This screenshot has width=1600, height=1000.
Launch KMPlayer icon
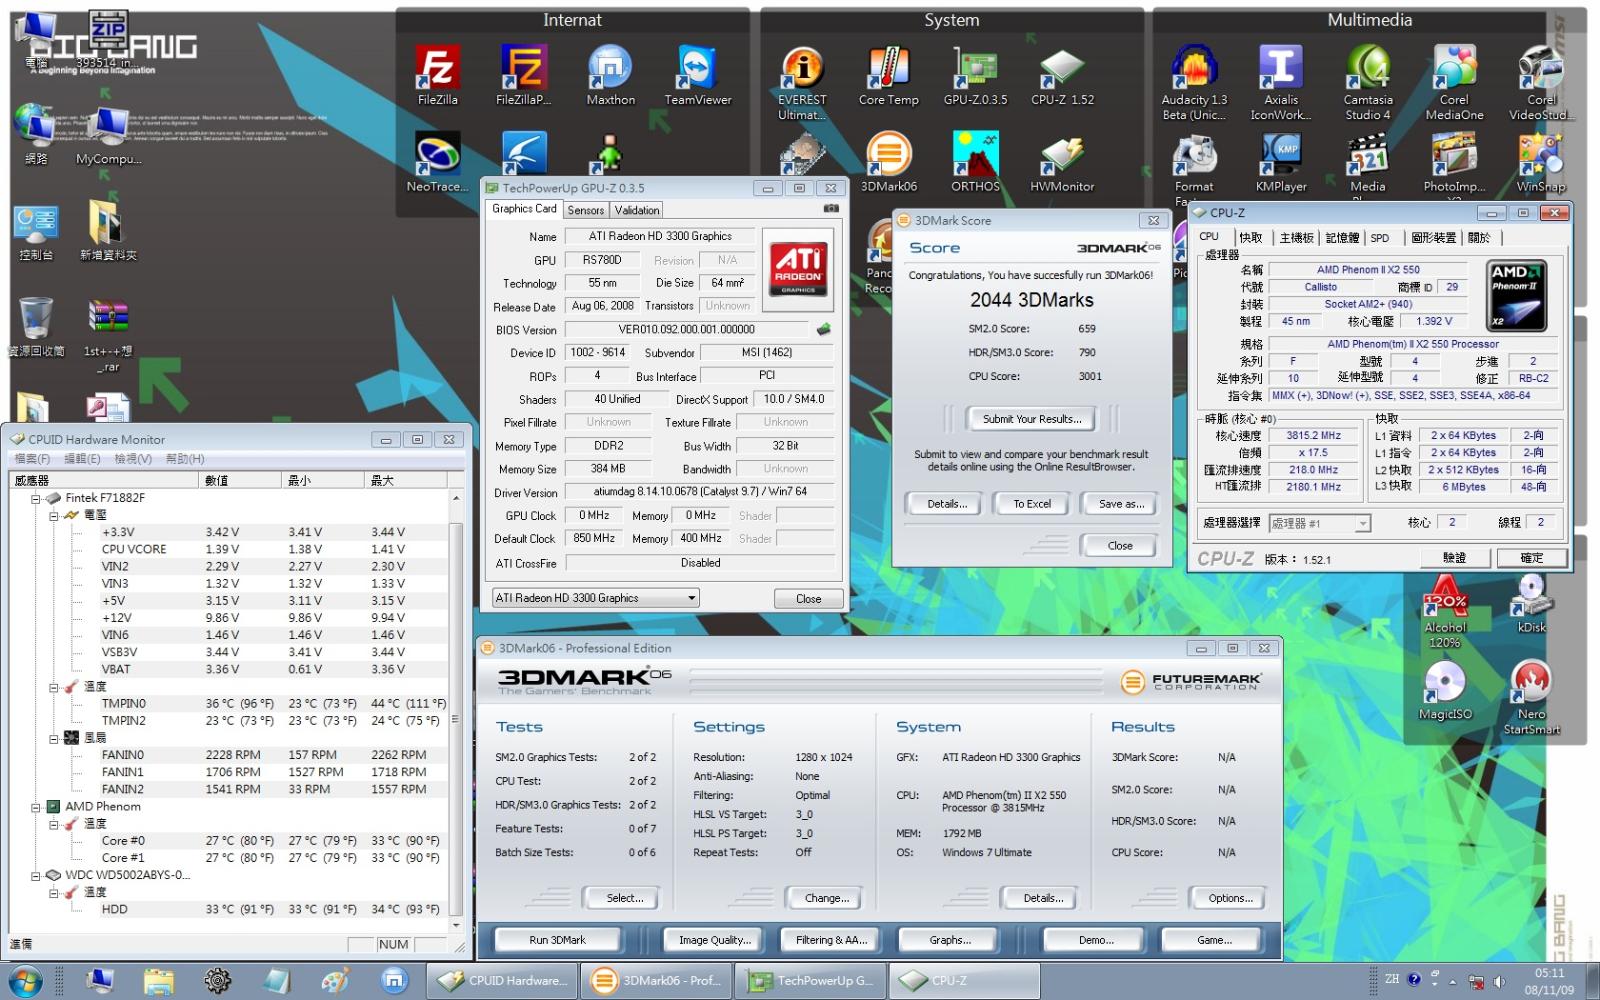click(1281, 162)
